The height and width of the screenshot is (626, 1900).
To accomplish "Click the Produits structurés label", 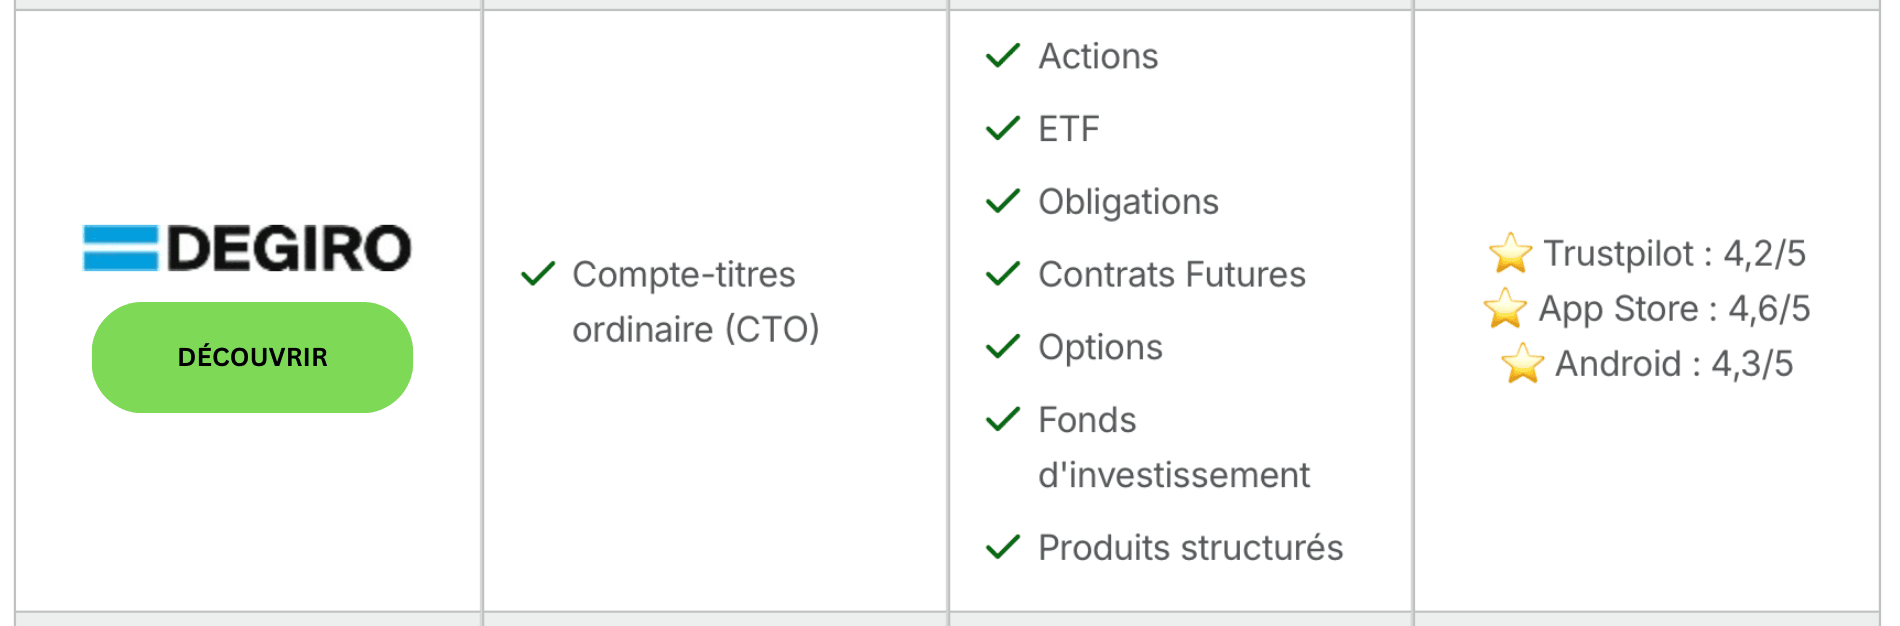I will tap(1190, 548).
